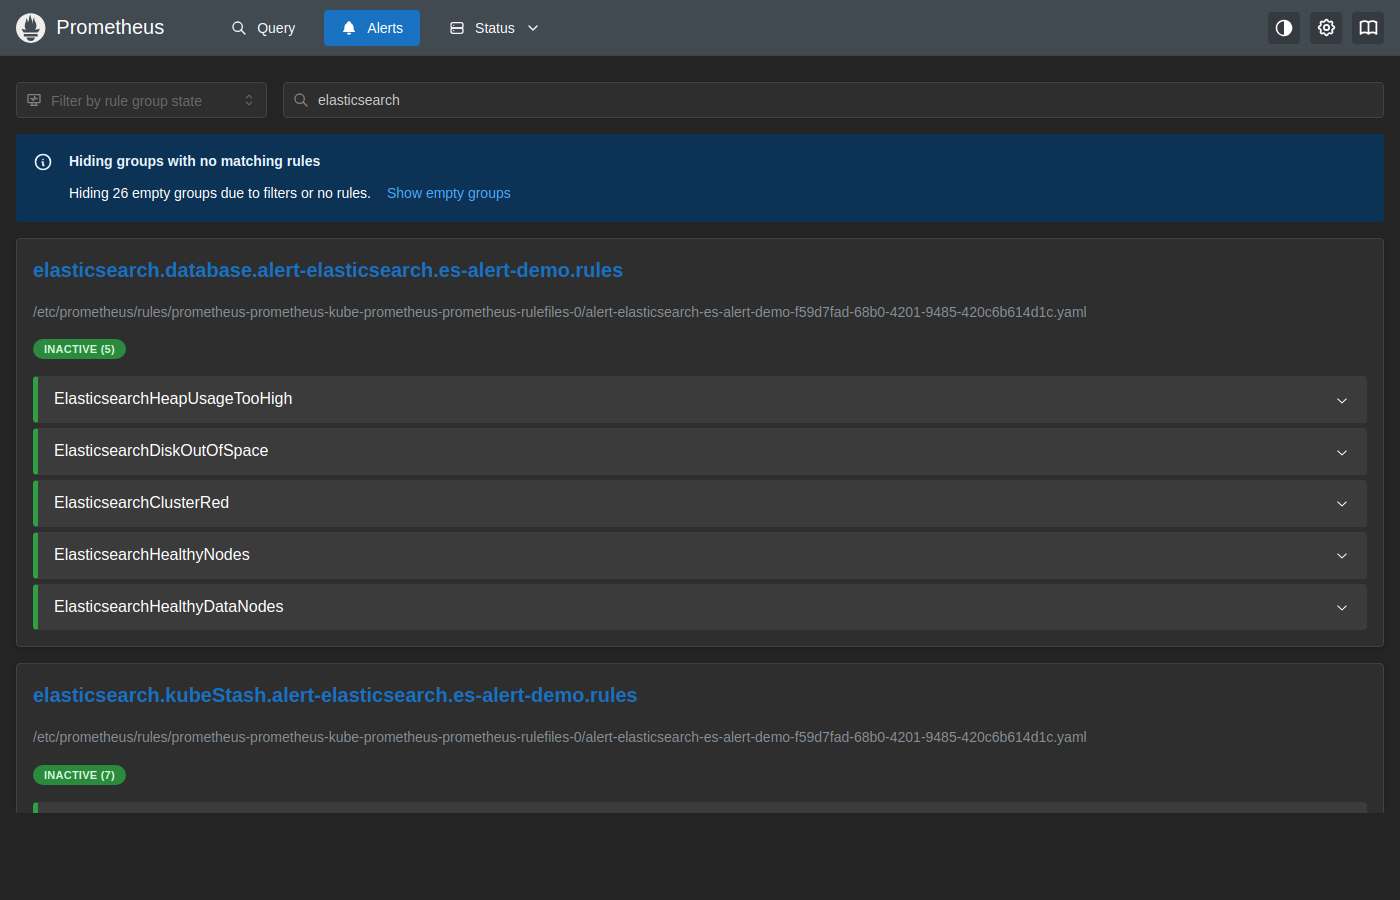Image resolution: width=1400 pixels, height=900 pixels.
Task: Expand ElasticsearchHealthyDataNodes rule chevron
Action: 1342,608
